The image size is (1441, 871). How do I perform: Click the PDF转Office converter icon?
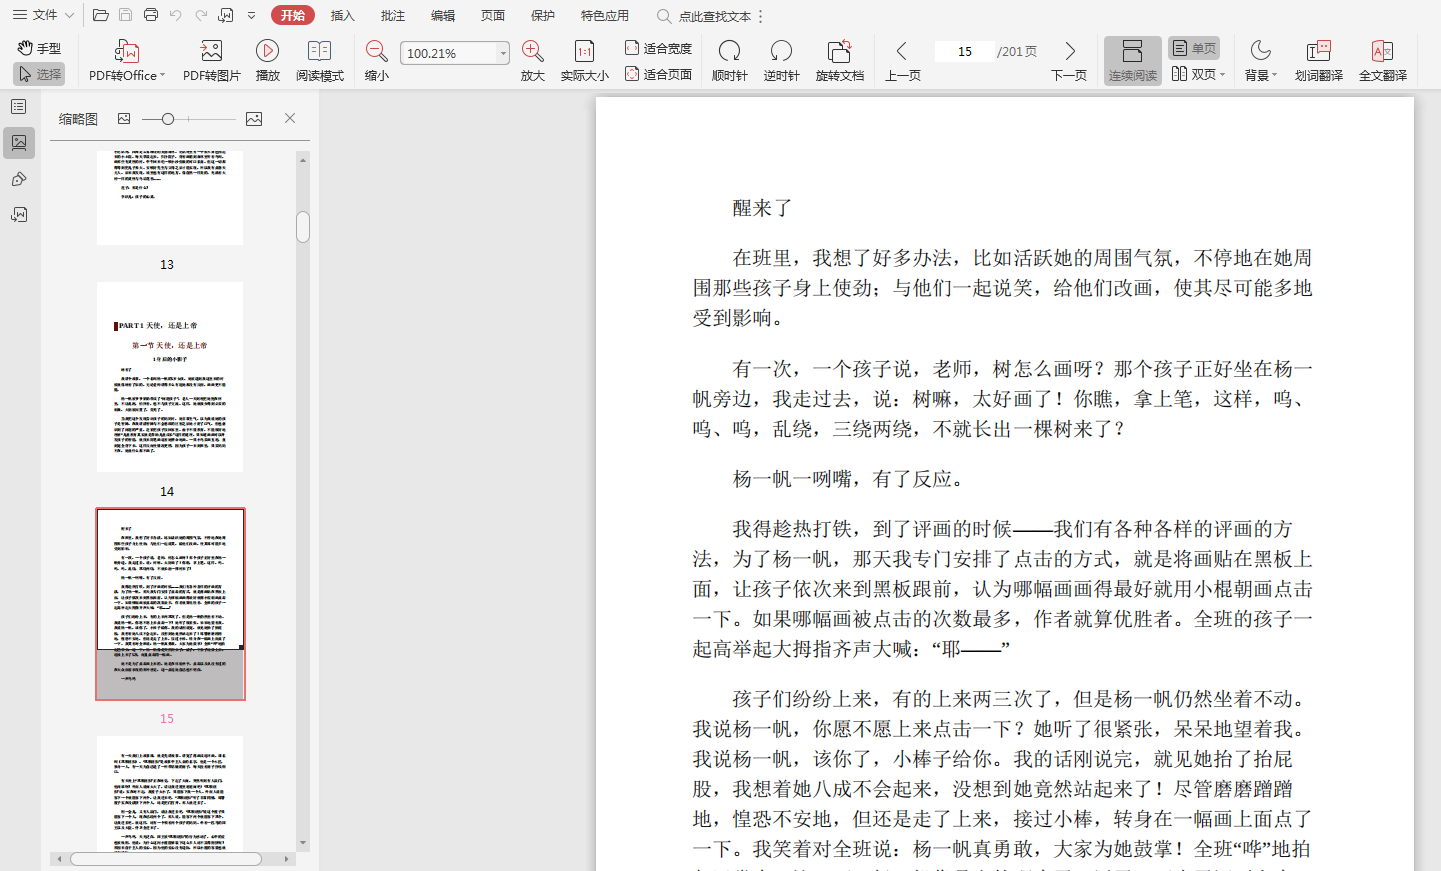point(126,51)
